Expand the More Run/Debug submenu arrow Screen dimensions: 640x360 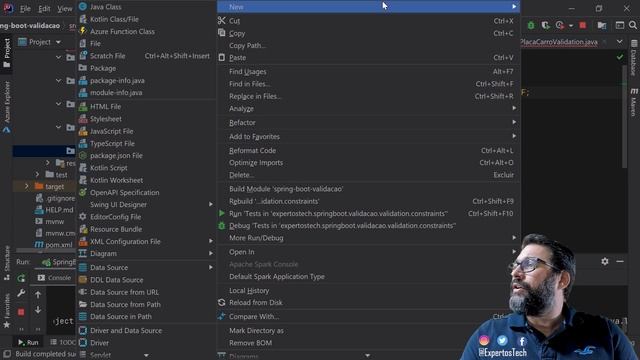click(x=514, y=238)
